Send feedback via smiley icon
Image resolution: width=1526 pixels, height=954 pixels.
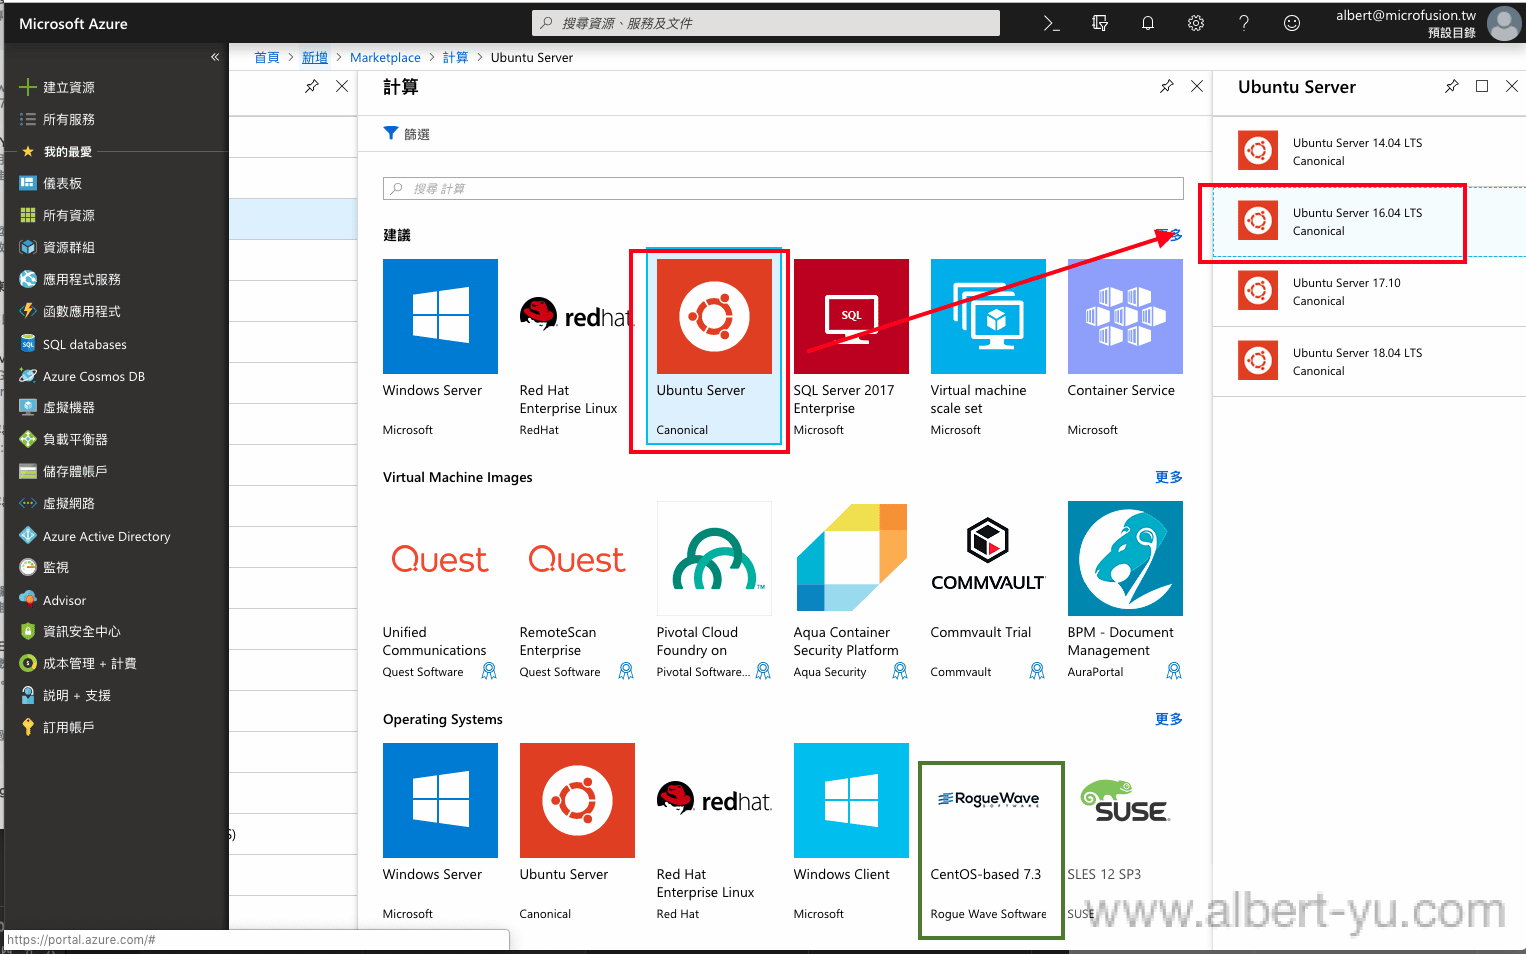pos(1292,23)
